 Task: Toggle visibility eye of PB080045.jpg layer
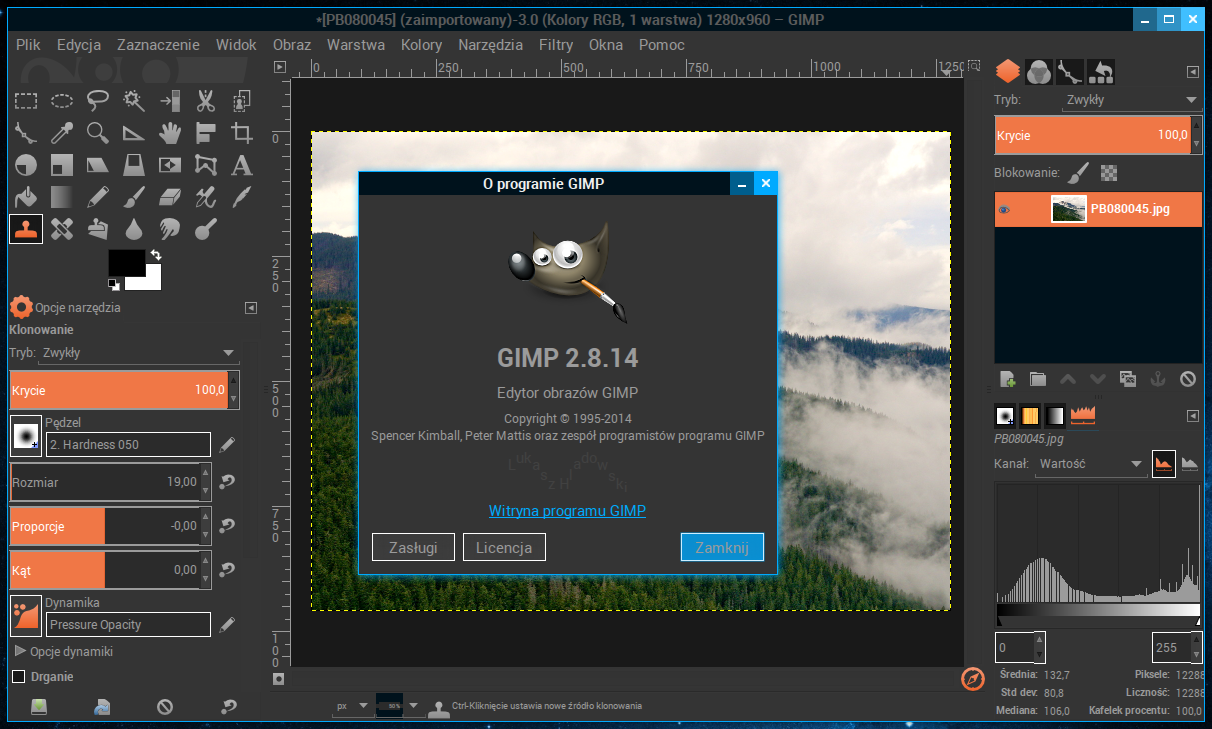click(x=1005, y=210)
